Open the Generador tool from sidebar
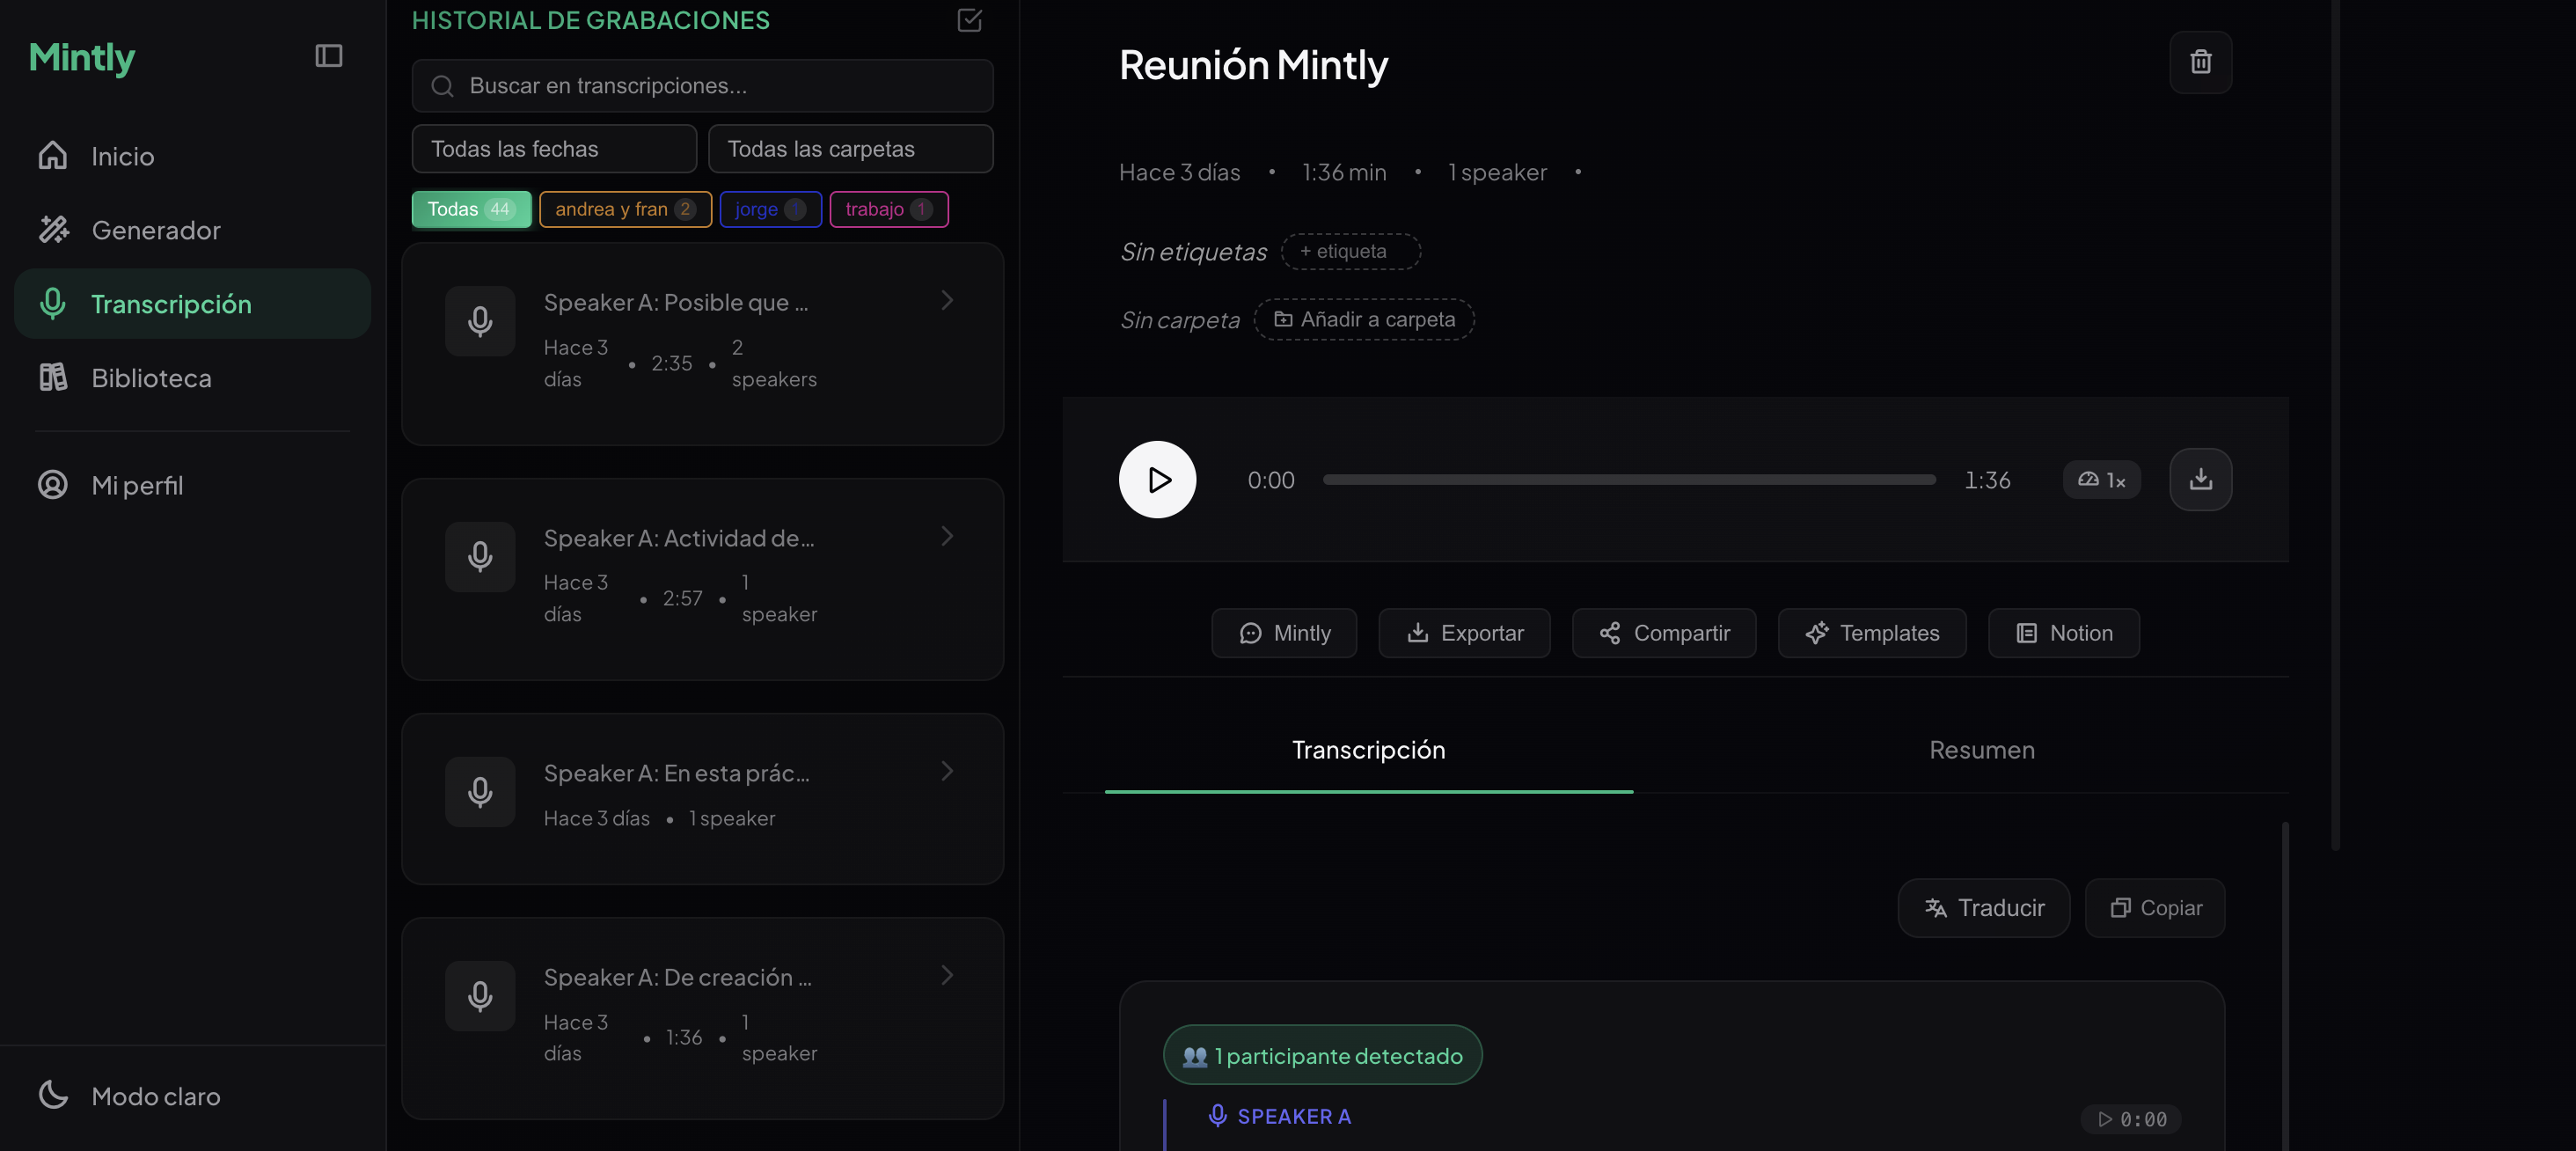This screenshot has height=1151, width=2576. tap(156, 229)
